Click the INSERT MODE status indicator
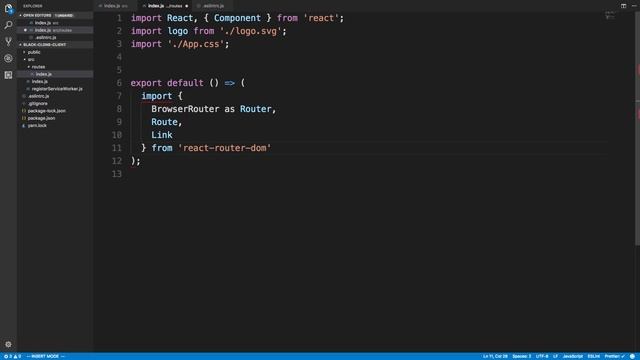640x360 pixels. pos(45,356)
